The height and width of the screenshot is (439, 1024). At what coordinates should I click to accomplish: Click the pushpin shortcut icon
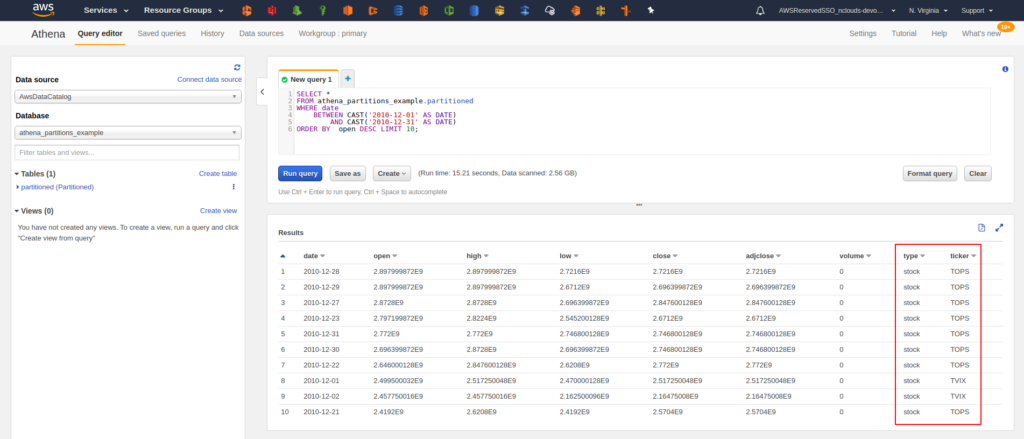point(650,10)
